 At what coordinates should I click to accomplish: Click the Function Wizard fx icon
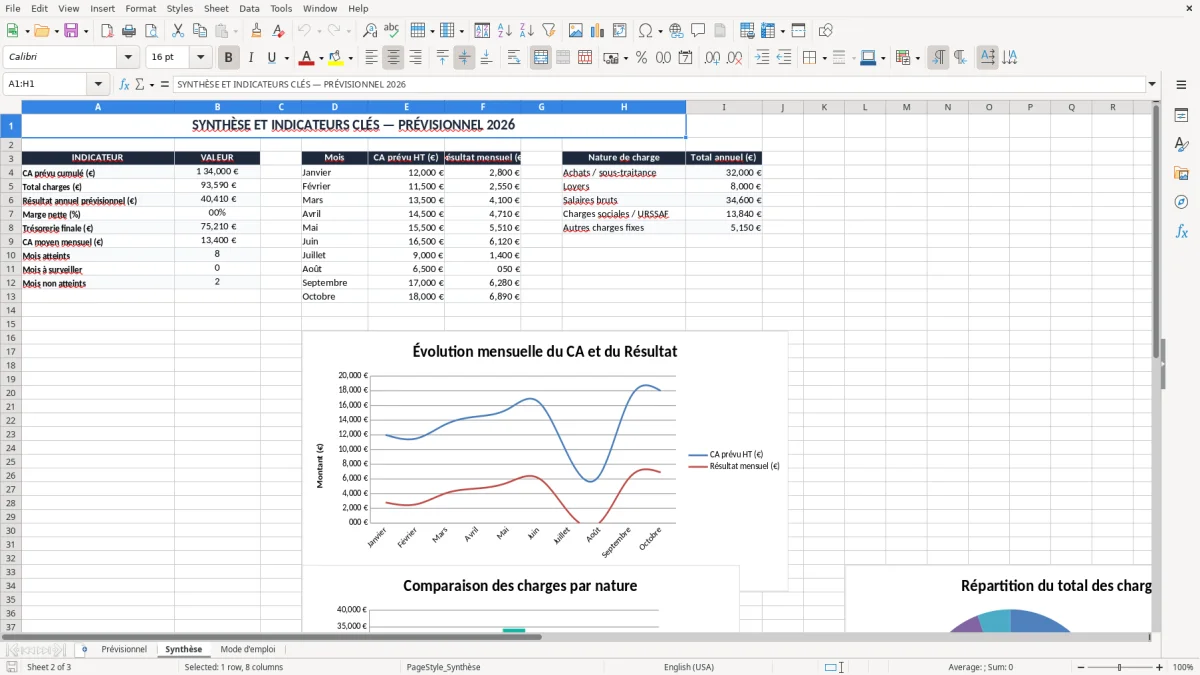coord(125,85)
